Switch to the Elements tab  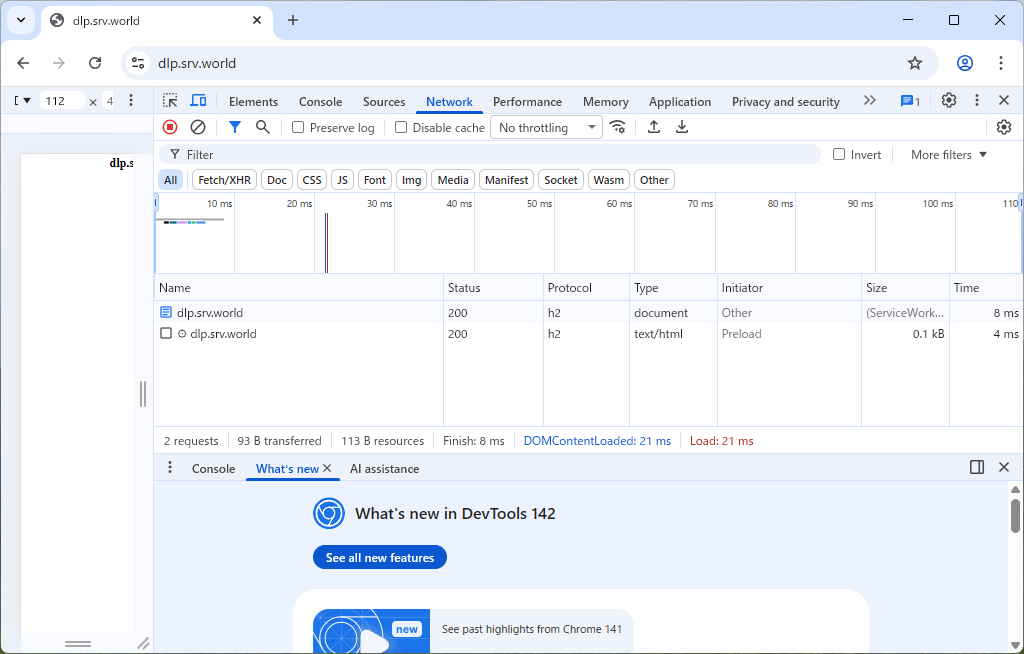point(253,102)
